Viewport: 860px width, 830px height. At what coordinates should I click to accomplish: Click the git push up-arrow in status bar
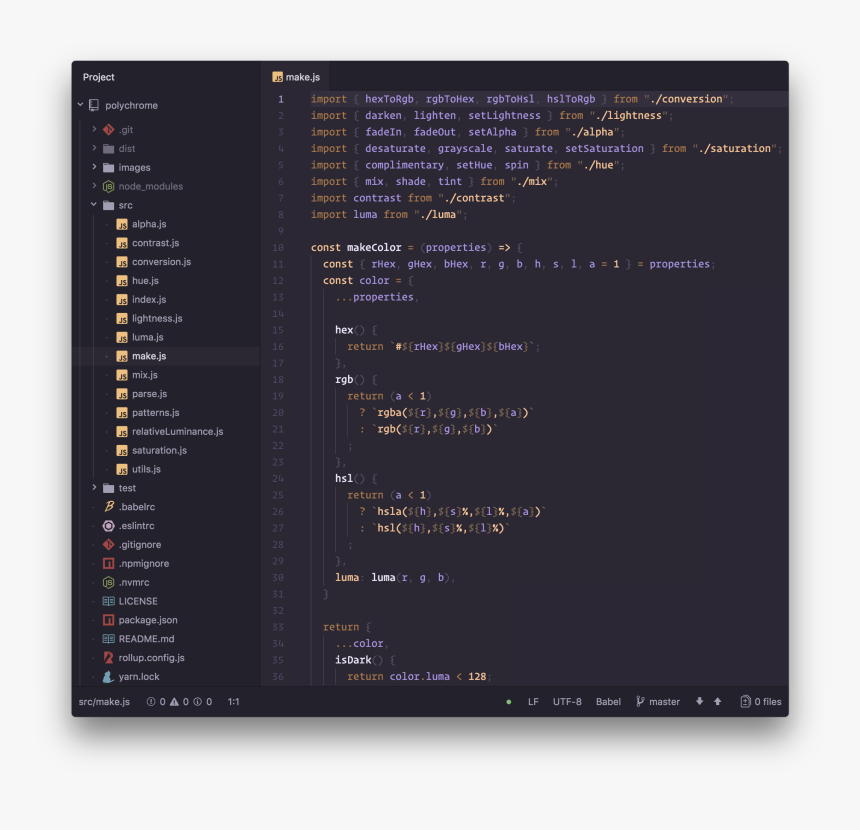coord(717,702)
